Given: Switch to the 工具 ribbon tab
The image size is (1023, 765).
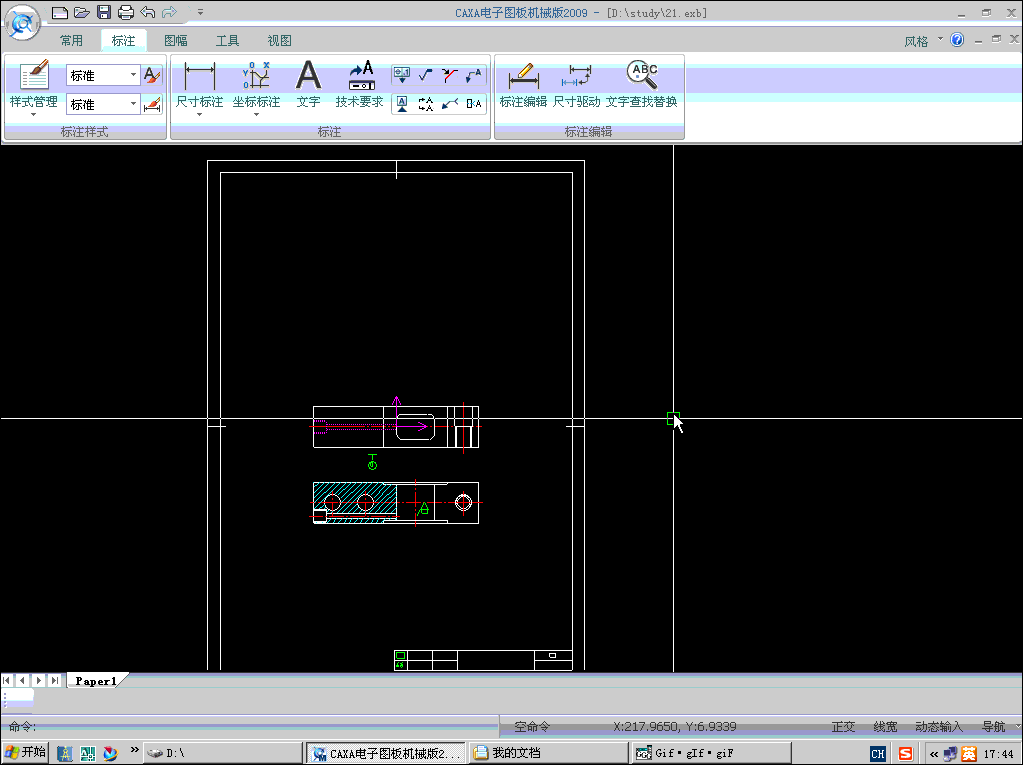Looking at the screenshot, I should tap(227, 40).
